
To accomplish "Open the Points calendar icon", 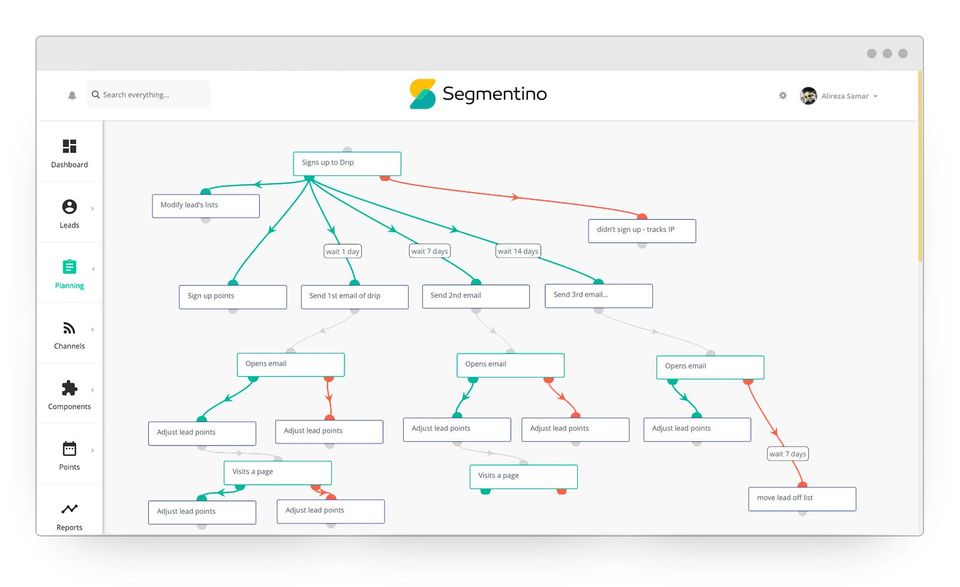I will click(69, 449).
